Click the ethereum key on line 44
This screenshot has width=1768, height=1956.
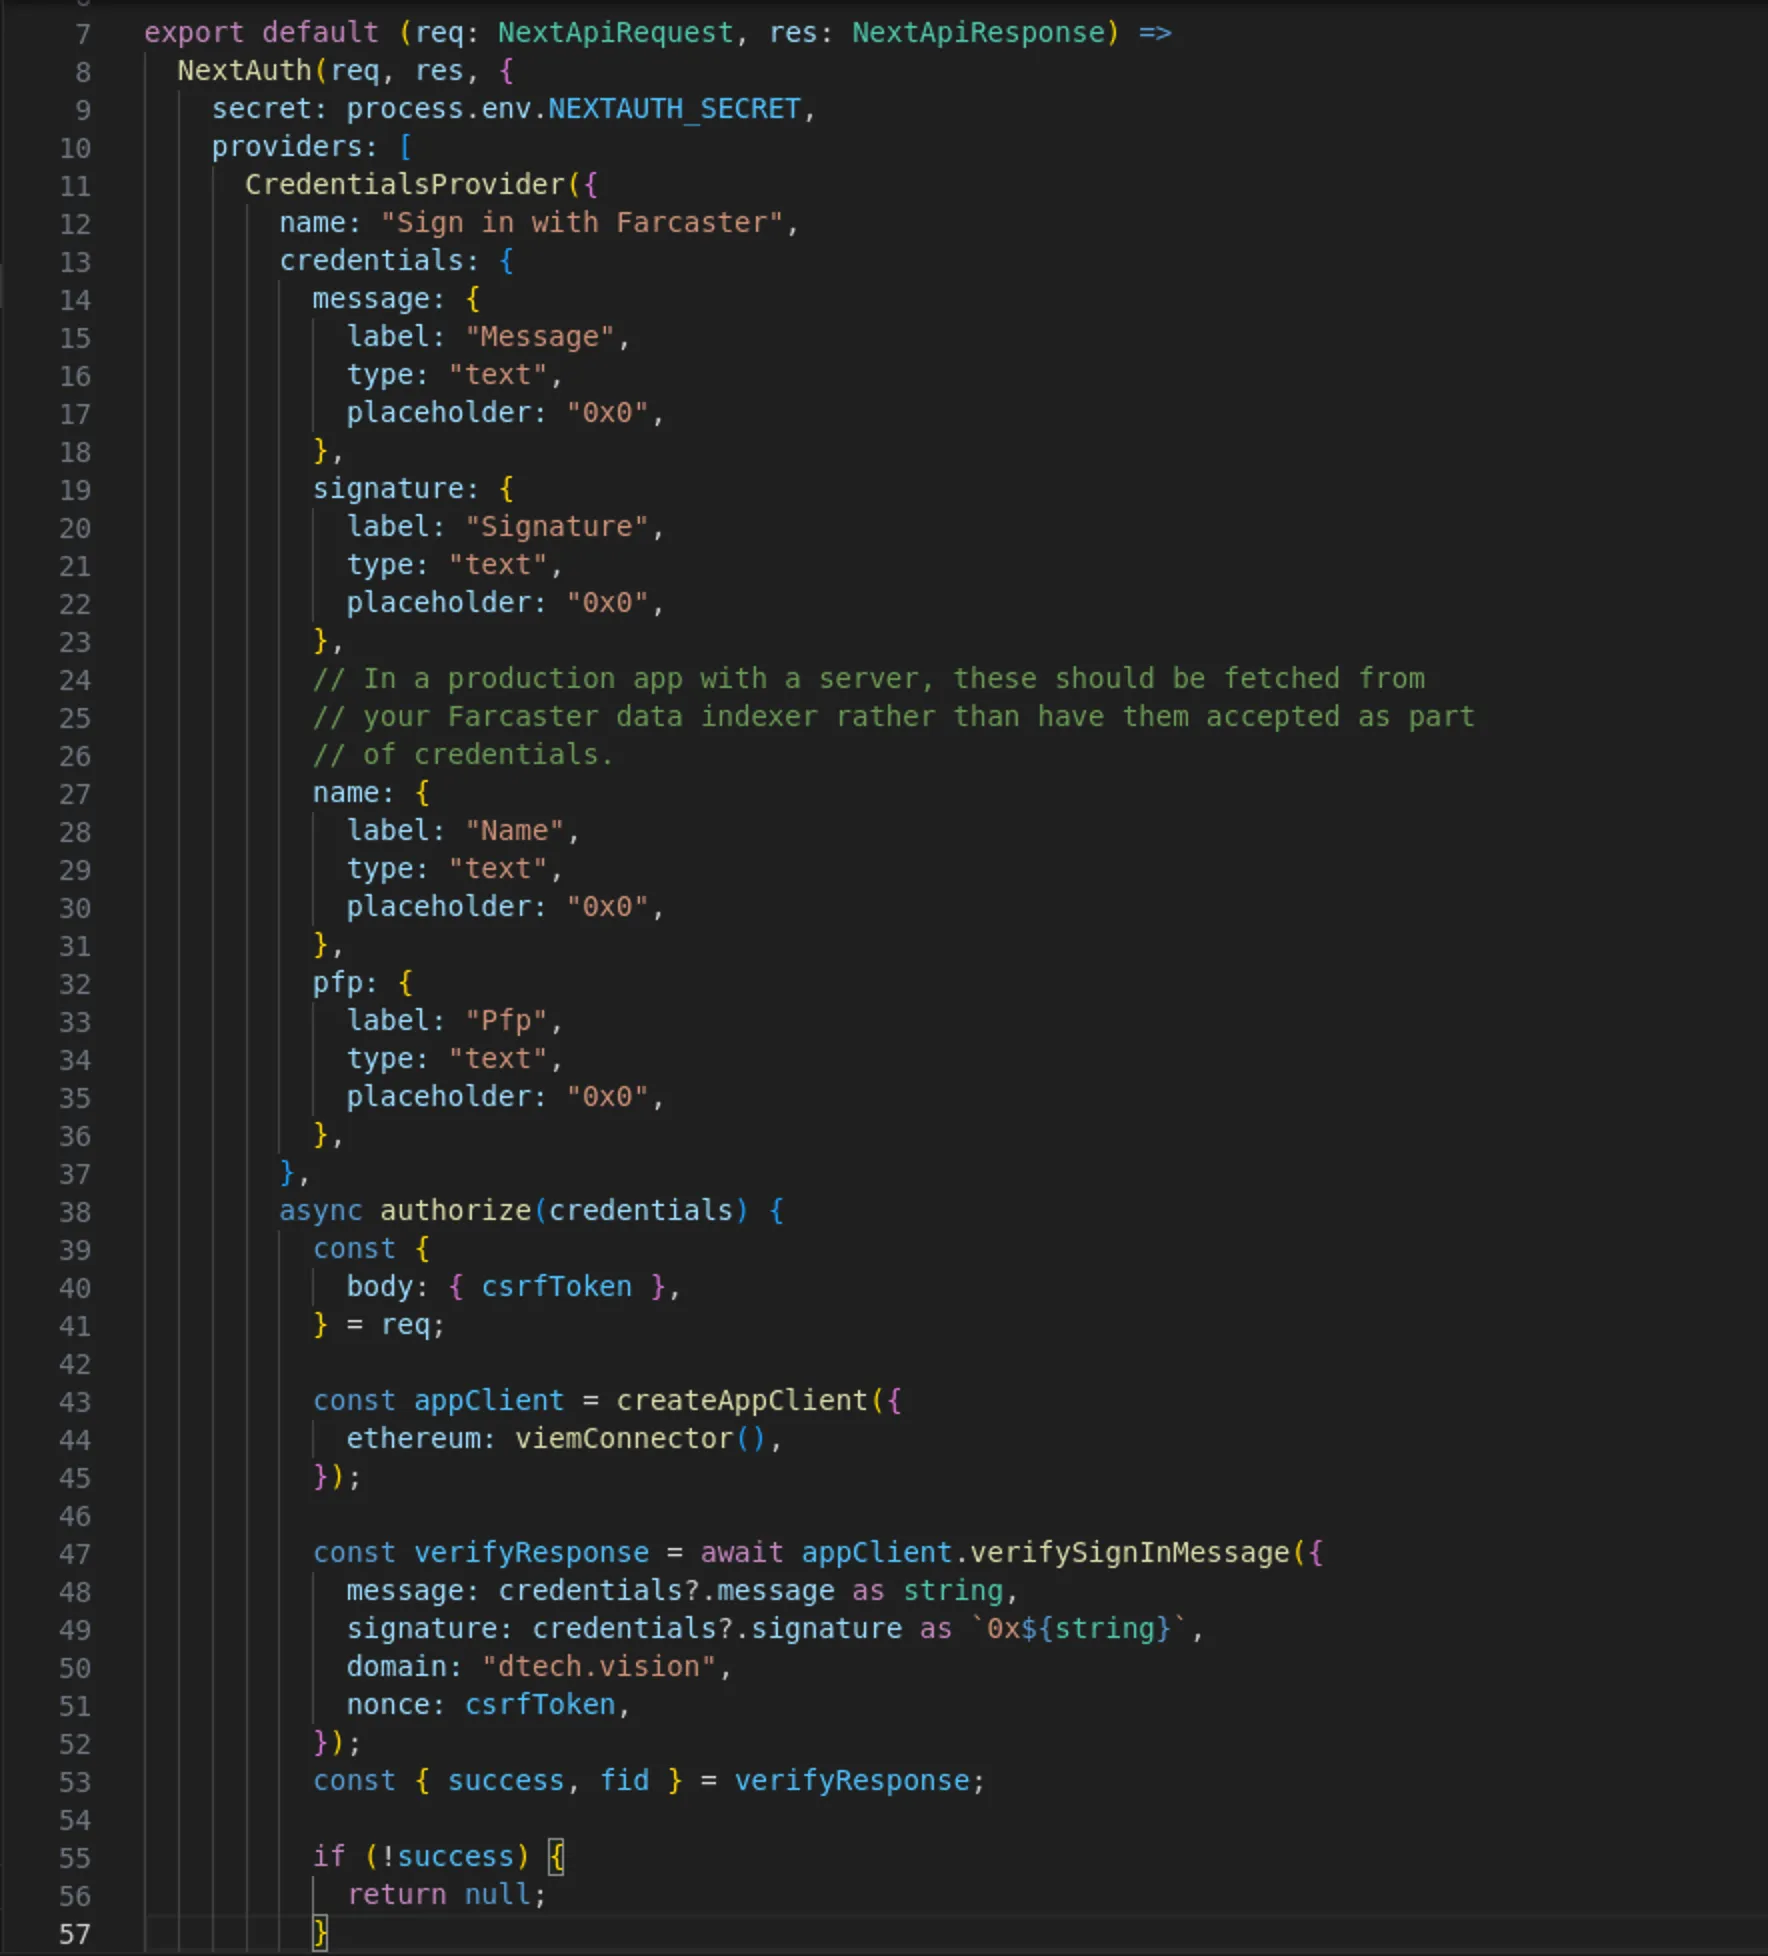[x=413, y=1439]
